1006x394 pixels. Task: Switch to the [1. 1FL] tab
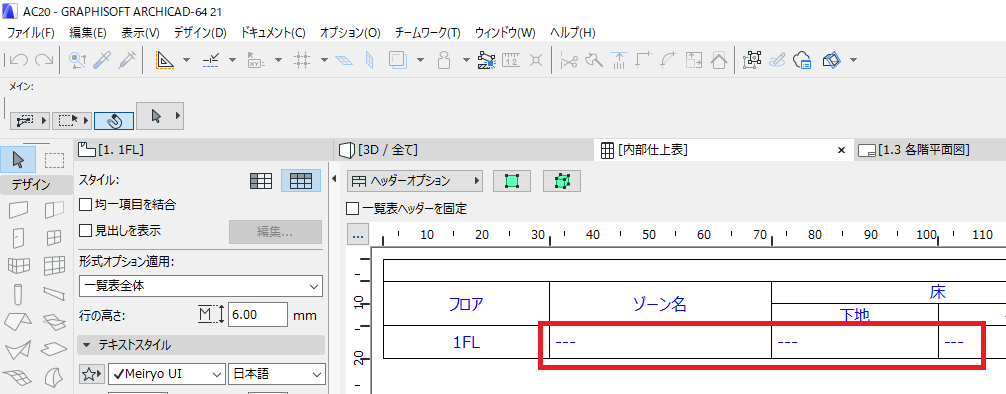click(x=204, y=150)
